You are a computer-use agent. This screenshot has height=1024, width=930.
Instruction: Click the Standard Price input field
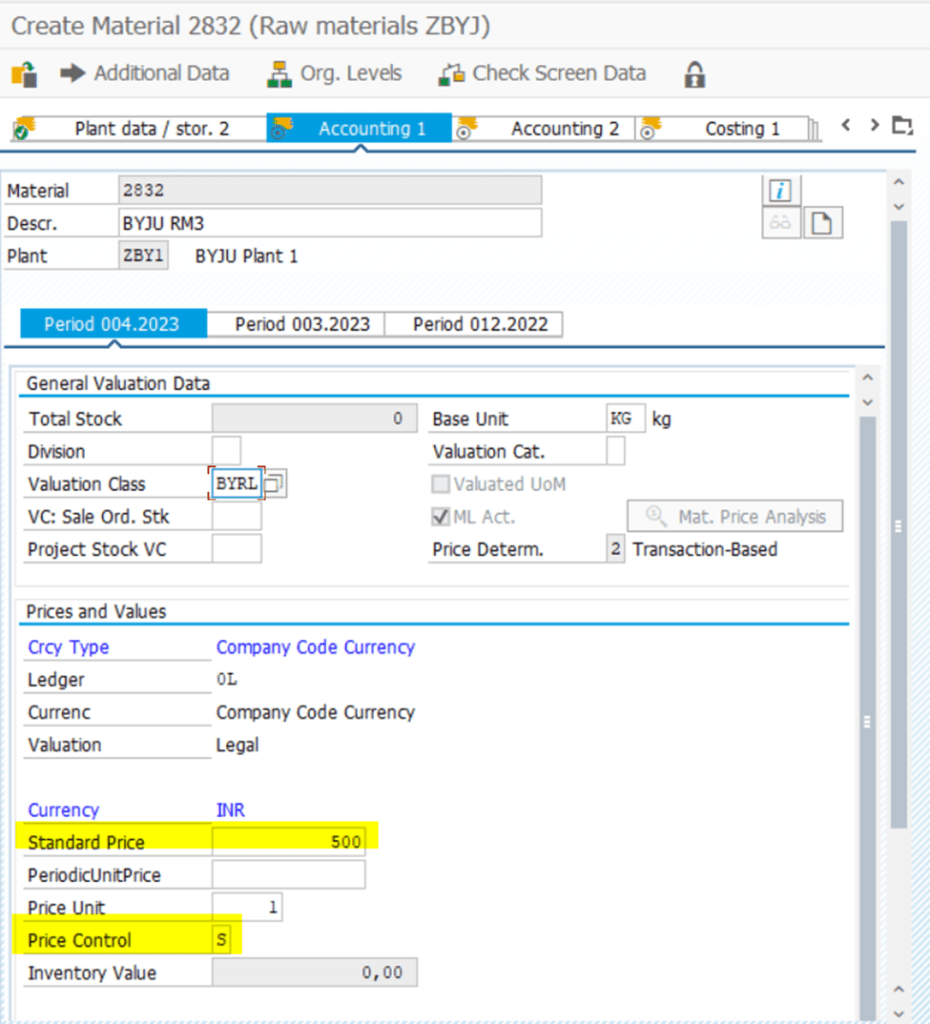point(288,842)
